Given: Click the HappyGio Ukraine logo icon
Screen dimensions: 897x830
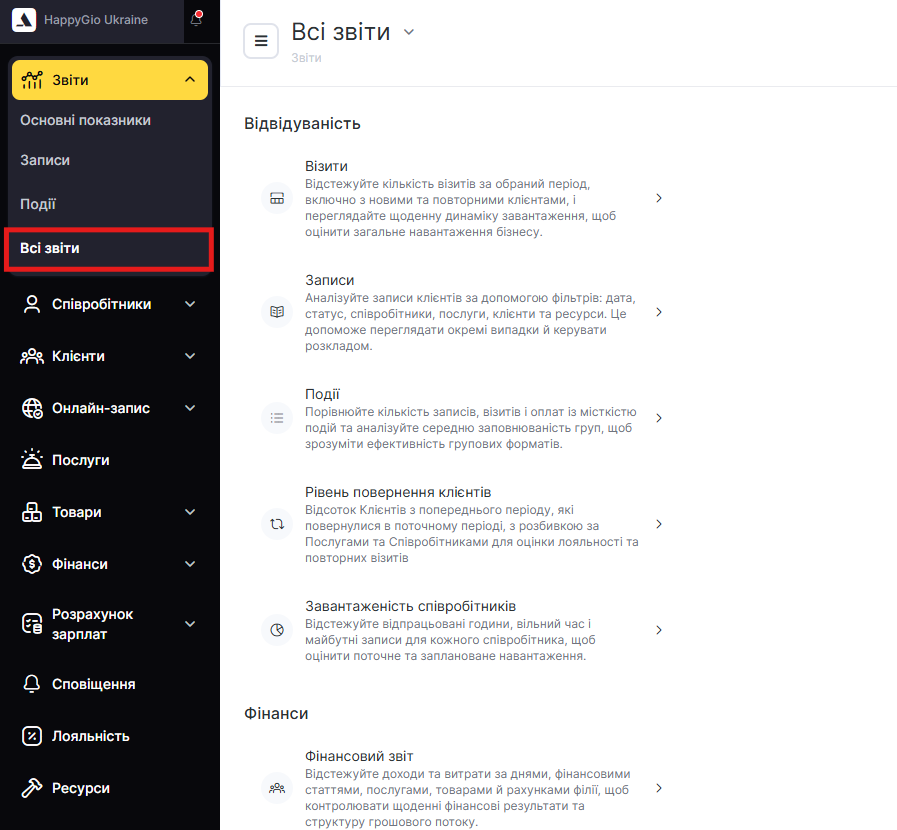Looking at the screenshot, I should [x=24, y=20].
